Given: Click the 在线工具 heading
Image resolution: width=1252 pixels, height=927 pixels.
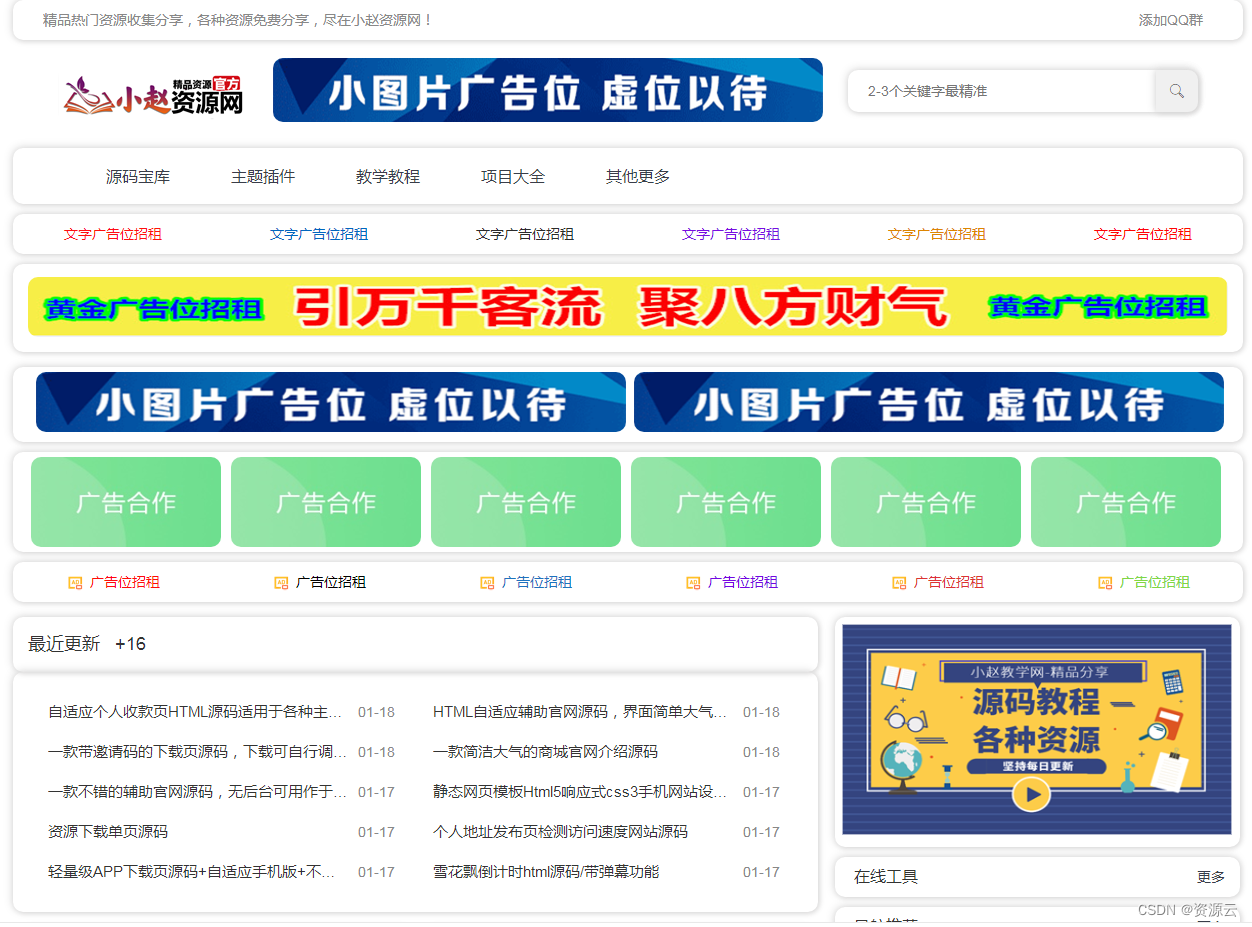Looking at the screenshot, I should [x=886, y=877].
